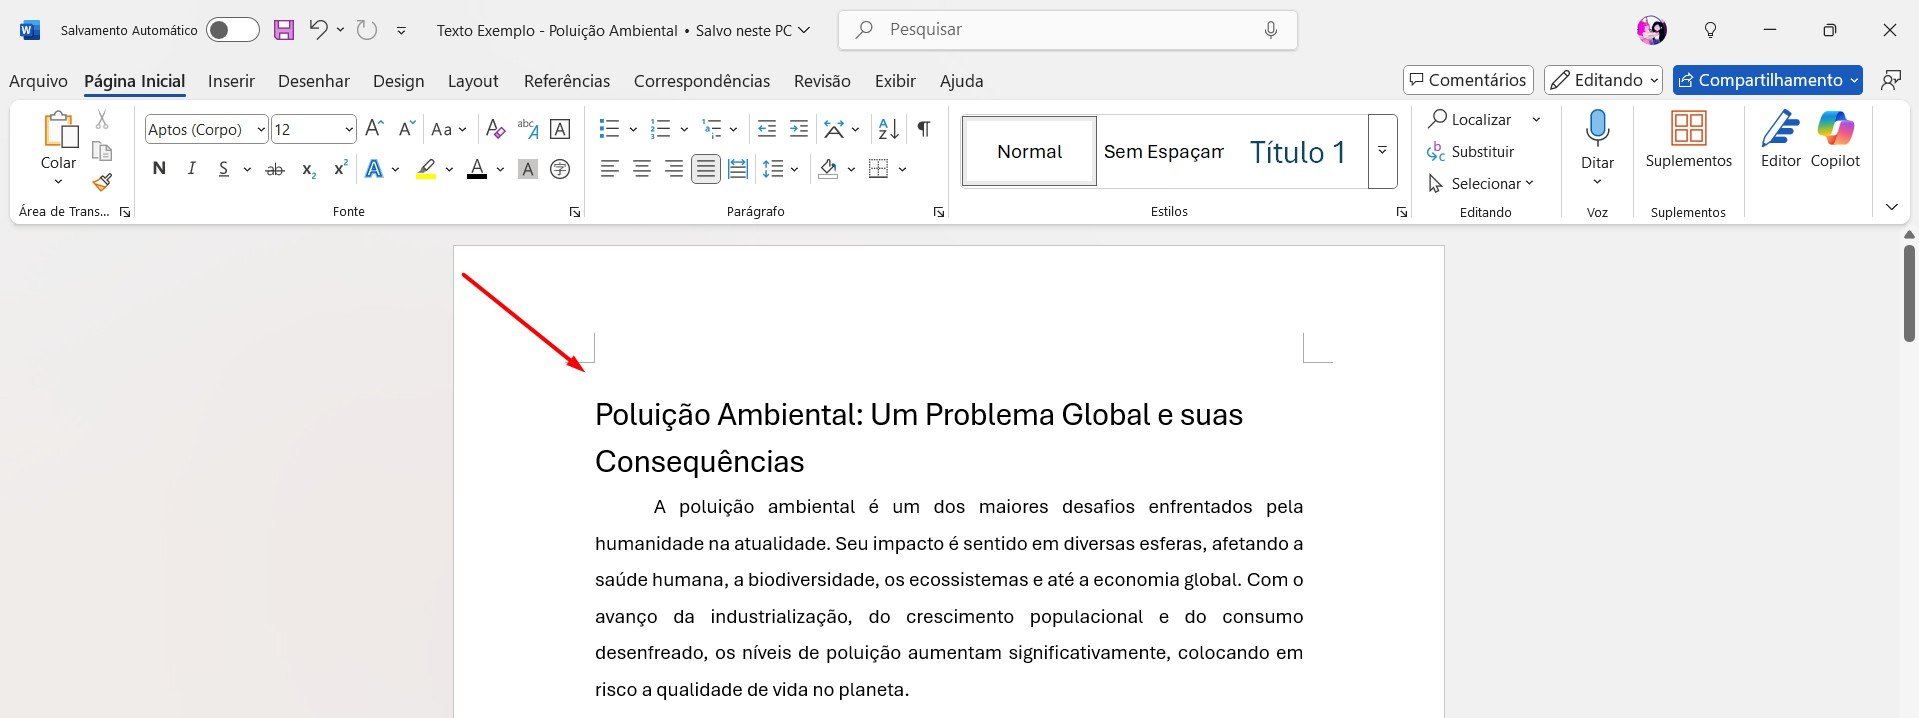1919x718 pixels.
Task: Increase paragraph indent
Action: click(799, 128)
